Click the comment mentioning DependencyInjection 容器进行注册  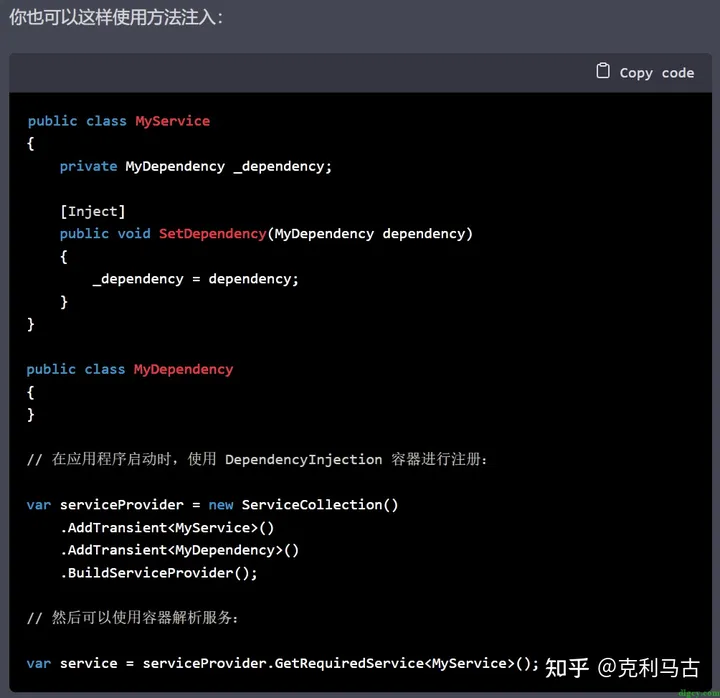pos(256,459)
